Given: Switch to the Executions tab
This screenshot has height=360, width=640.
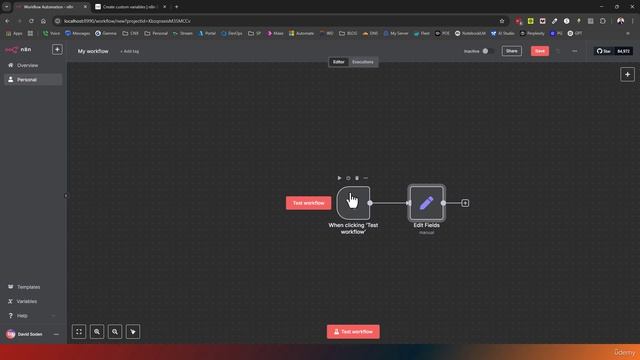Looking at the screenshot, I should [362, 62].
